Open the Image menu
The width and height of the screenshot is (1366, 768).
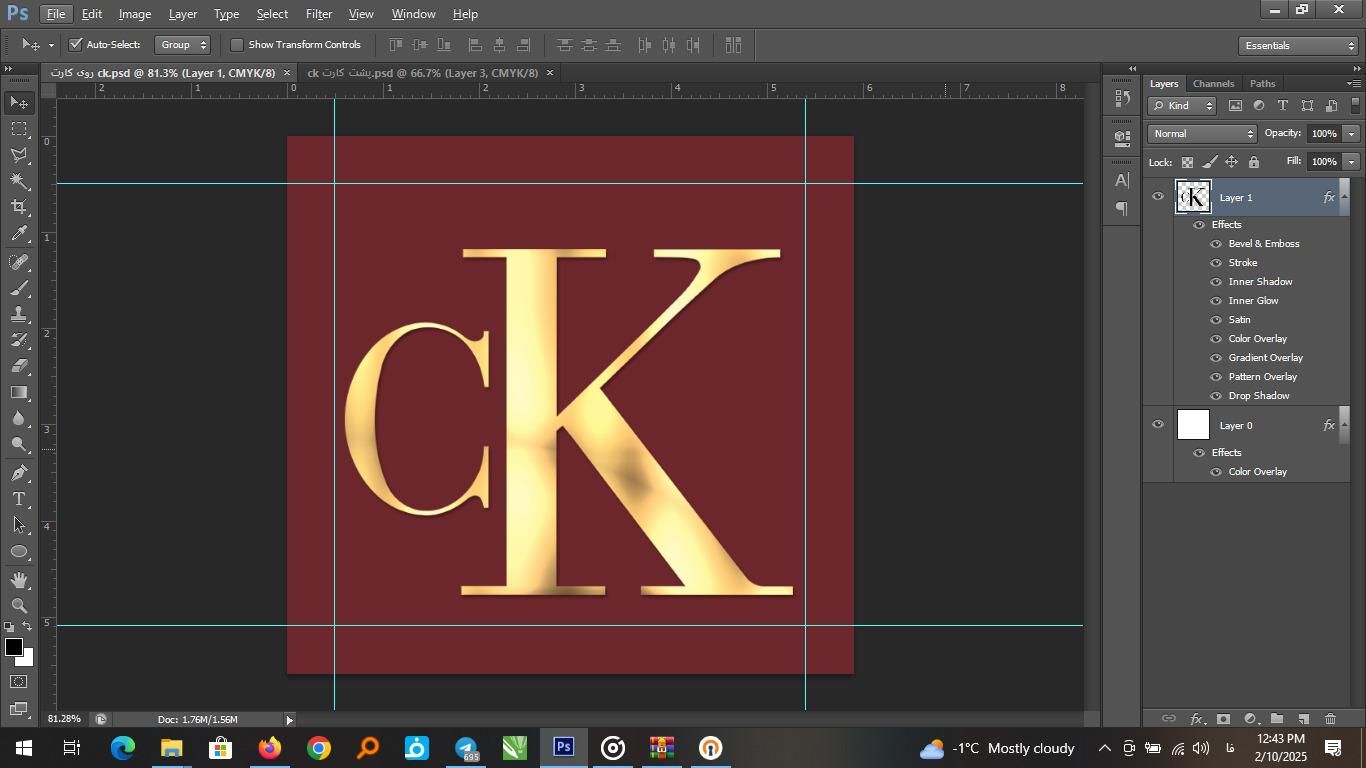coord(135,14)
